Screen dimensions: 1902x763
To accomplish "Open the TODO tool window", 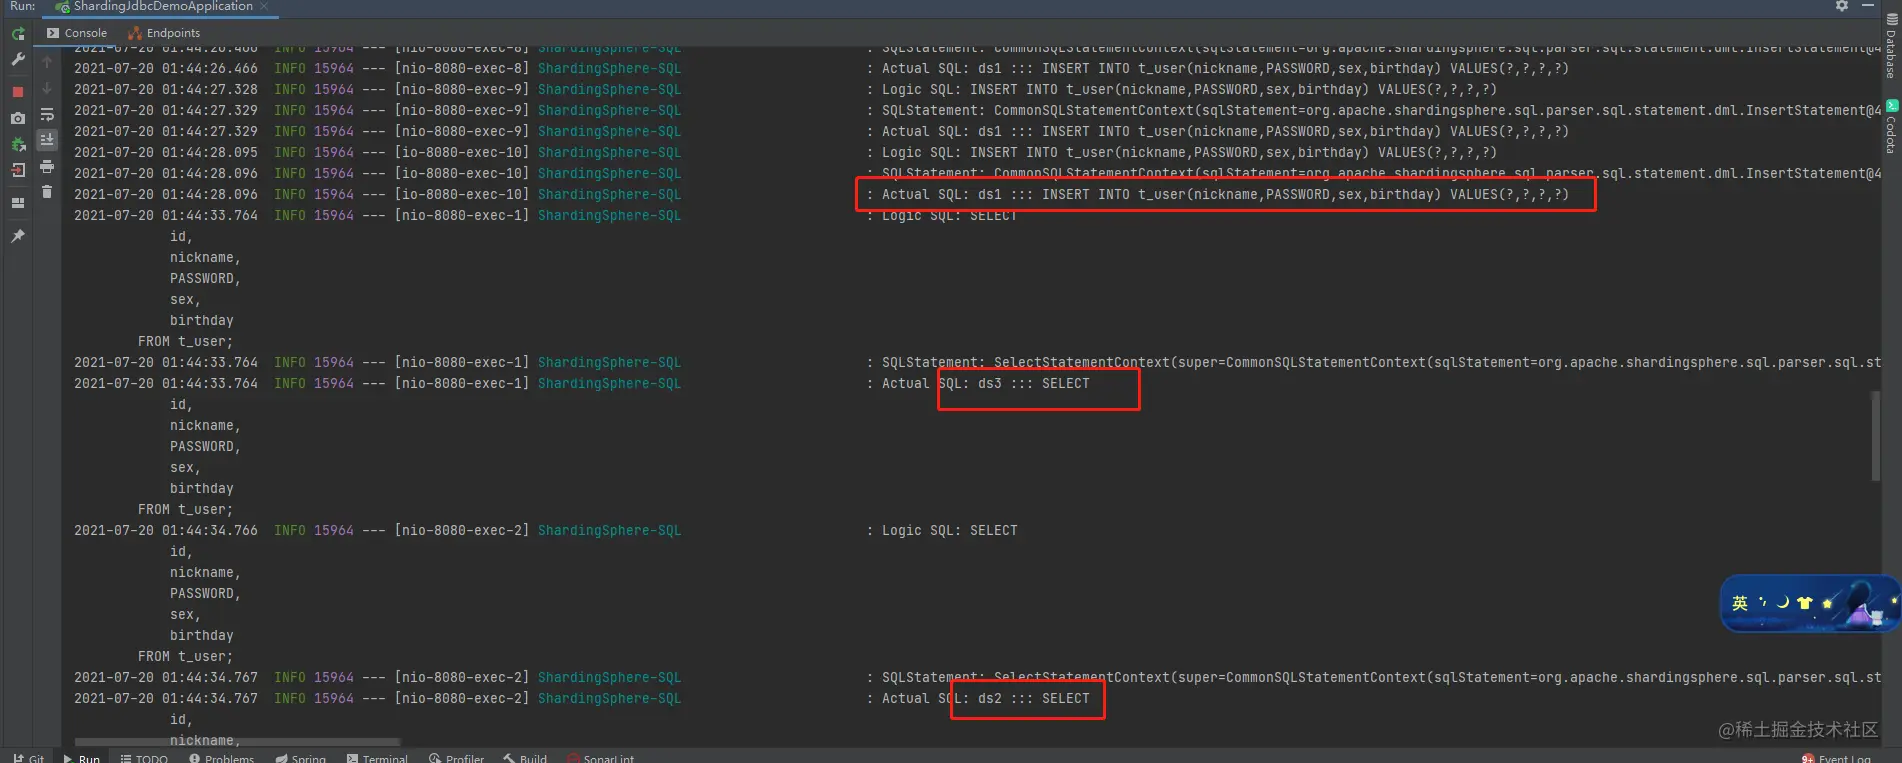I will [144, 758].
